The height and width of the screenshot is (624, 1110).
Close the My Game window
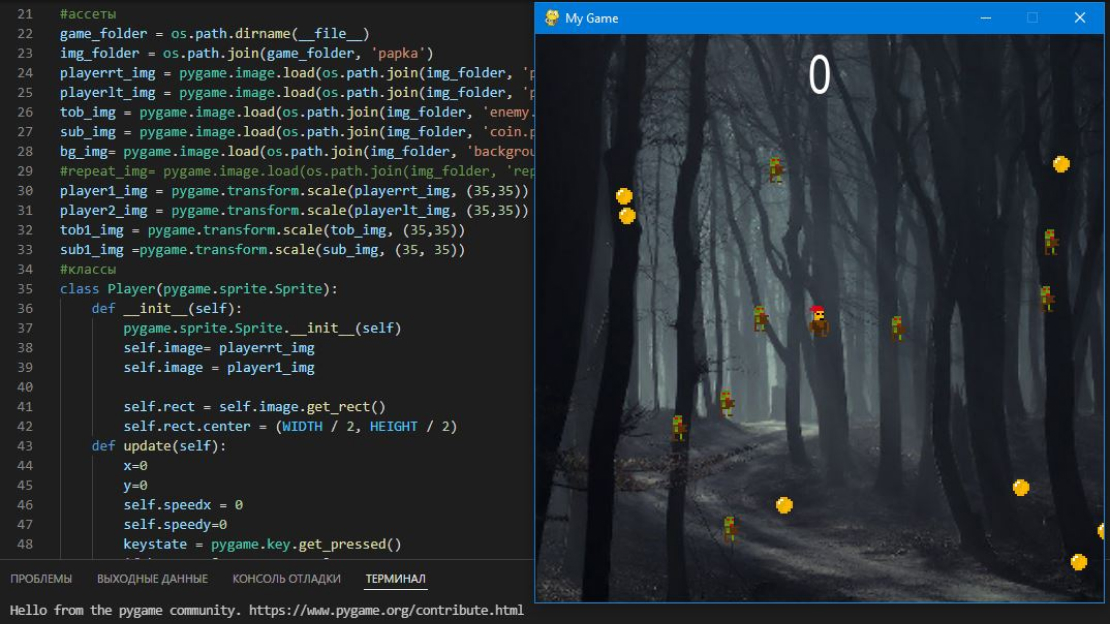tap(1079, 18)
